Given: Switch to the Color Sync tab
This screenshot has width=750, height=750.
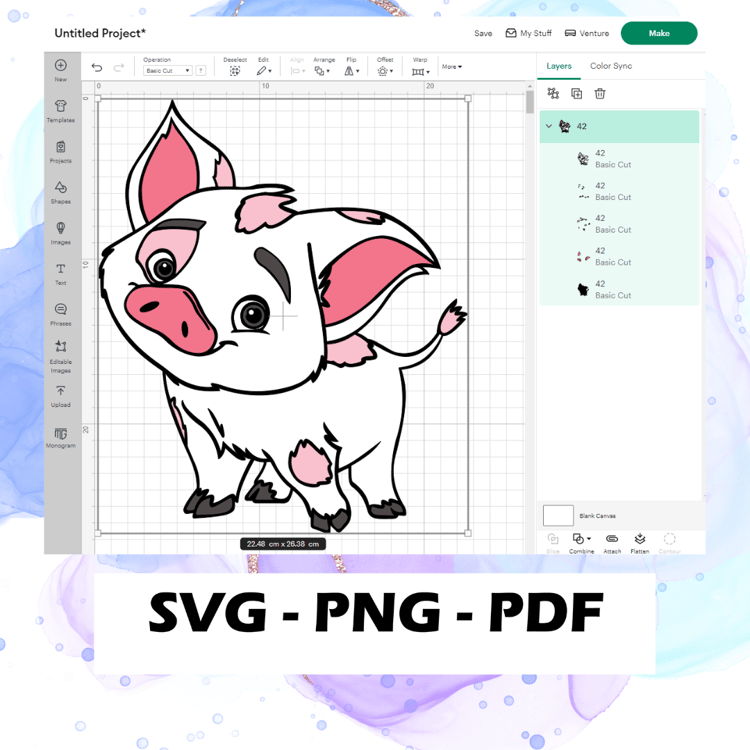Looking at the screenshot, I should tap(611, 66).
